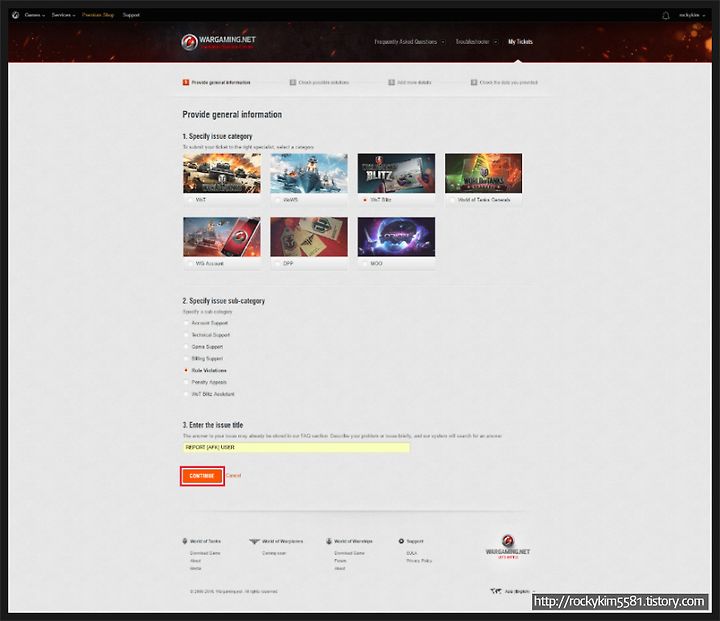Screen dimensions: 720x621
Task: Open the Privacy Policy footer link
Action: point(419,561)
